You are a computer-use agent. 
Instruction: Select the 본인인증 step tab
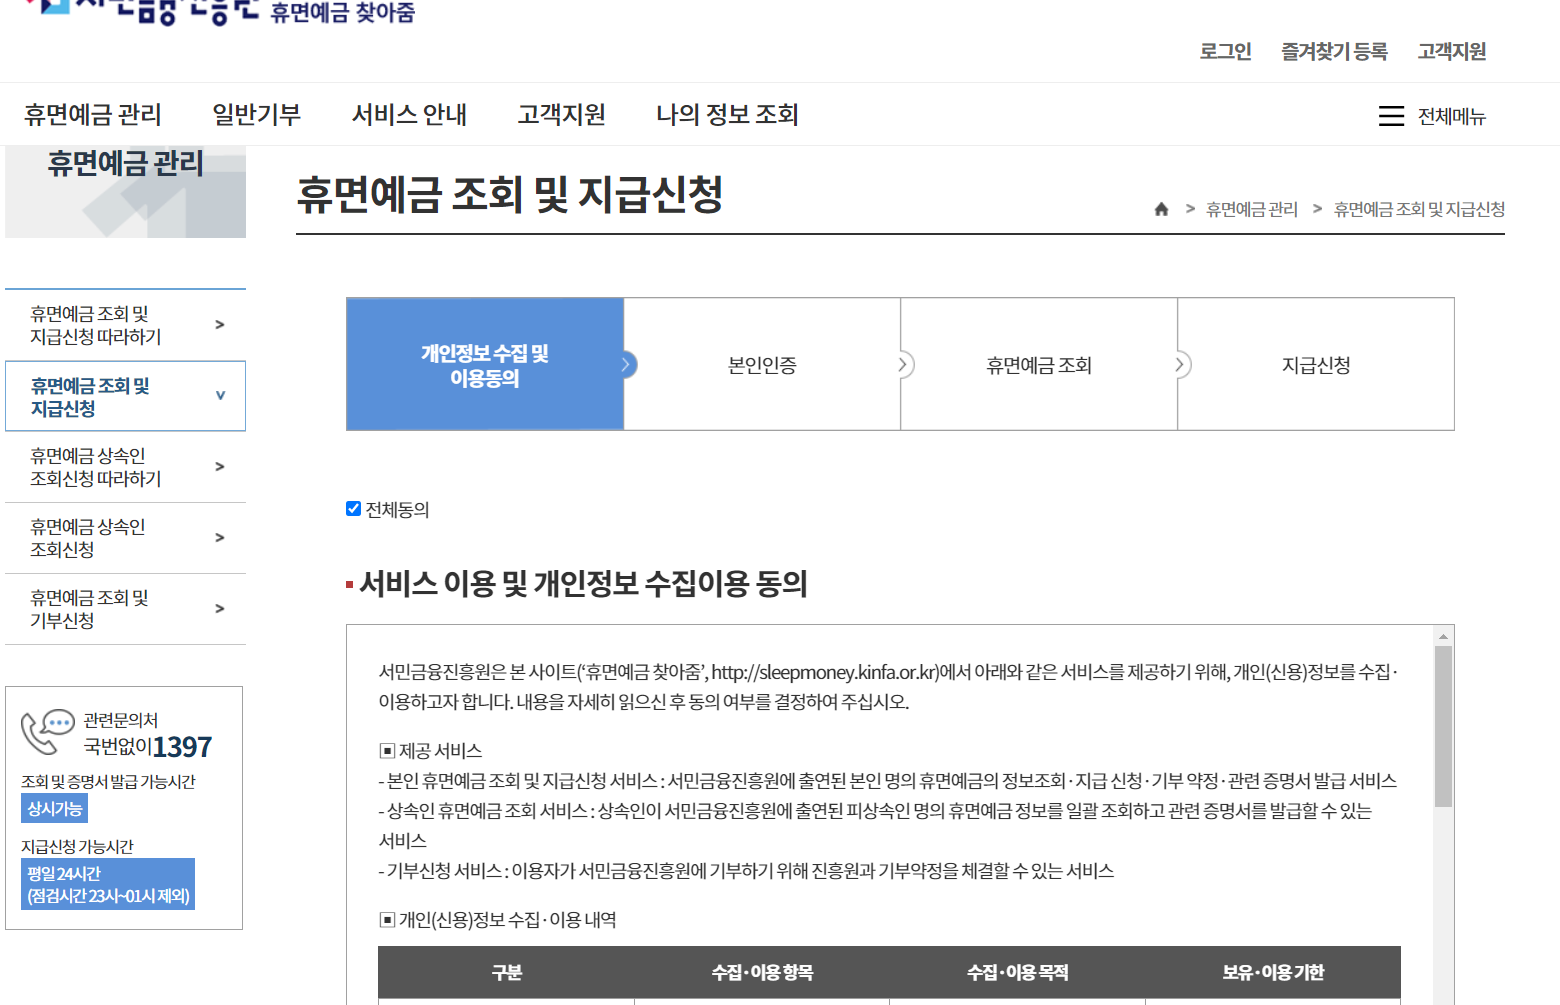click(x=761, y=364)
